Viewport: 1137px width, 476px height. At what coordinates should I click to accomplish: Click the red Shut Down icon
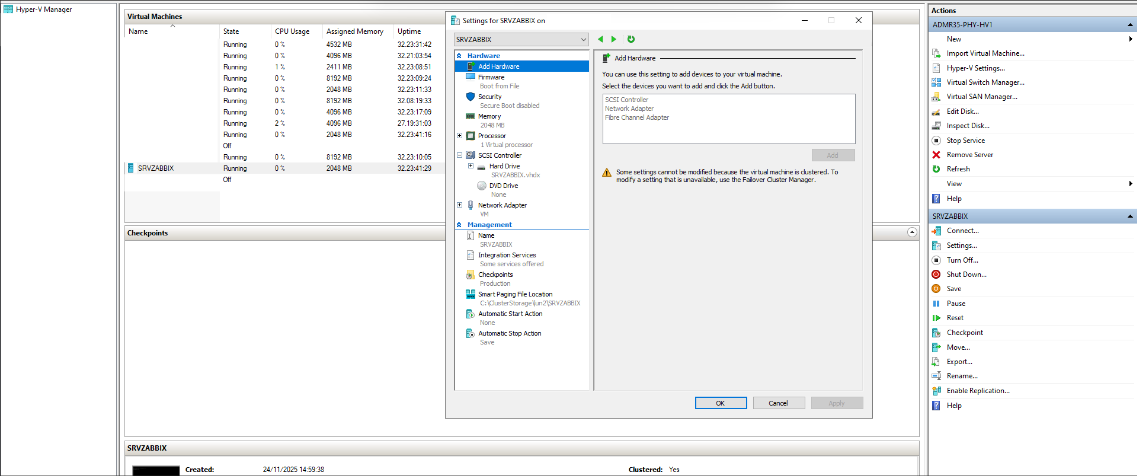point(935,274)
